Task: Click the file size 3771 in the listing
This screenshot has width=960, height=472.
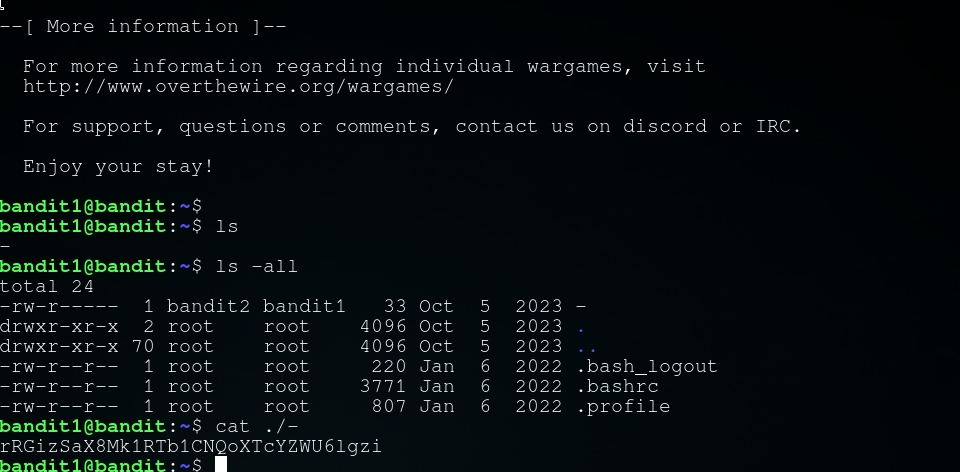Action: 384,386
